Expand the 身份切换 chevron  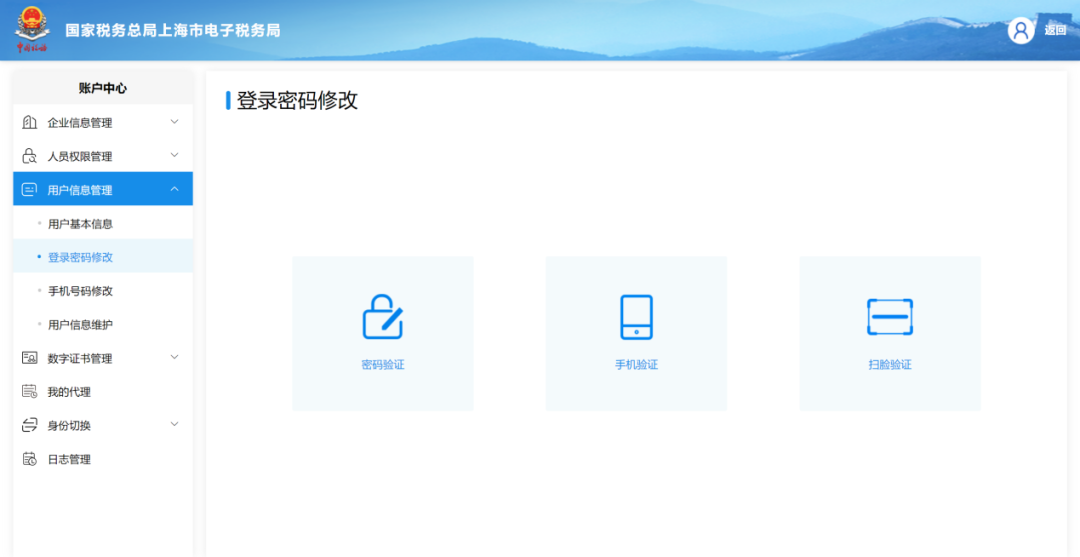point(174,424)
